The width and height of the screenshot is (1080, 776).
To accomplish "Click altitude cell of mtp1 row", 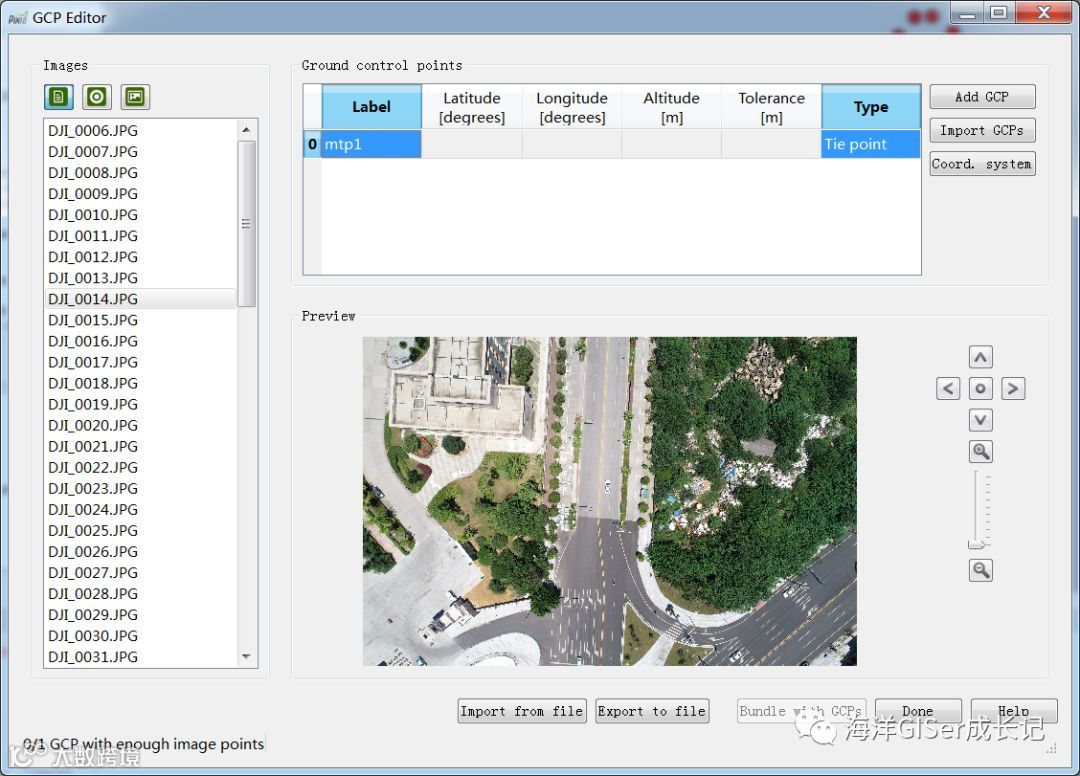I will point(672,144).
